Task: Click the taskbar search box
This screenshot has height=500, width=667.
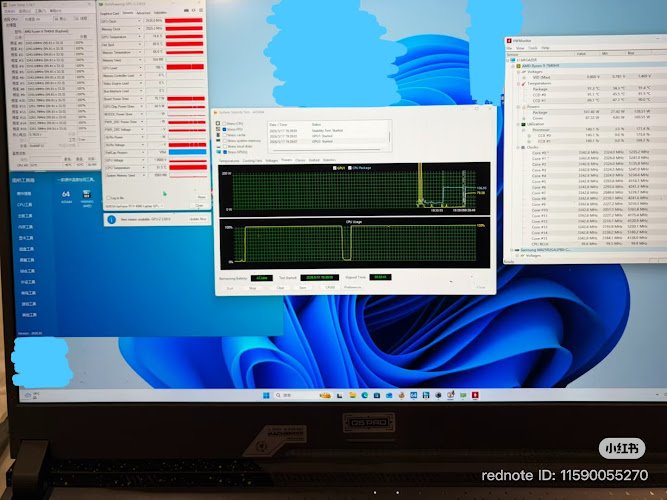Action: coord(284,395)
